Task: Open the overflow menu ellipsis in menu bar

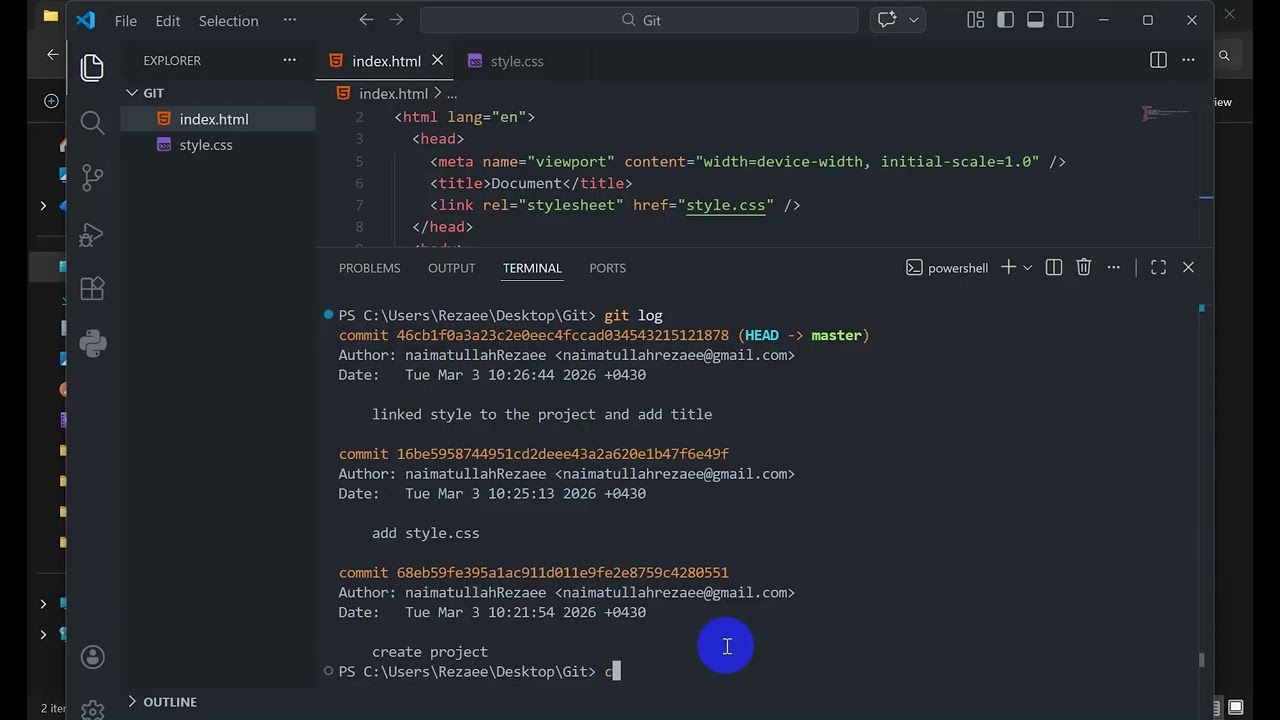Action: coord(290,20)
